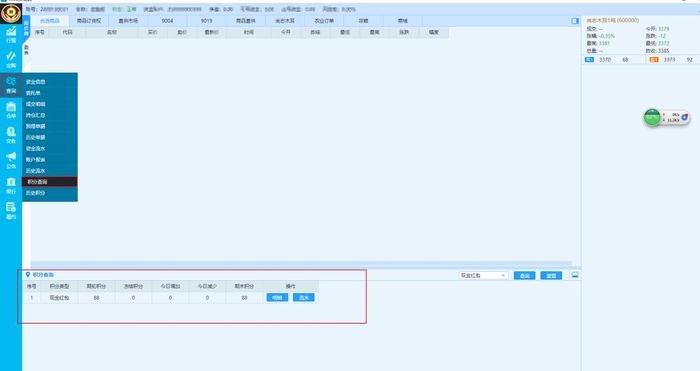Screen dimensions: 700x371
Task: Toggle the side panel icon right of tabs
Action: tap(575, 21)
